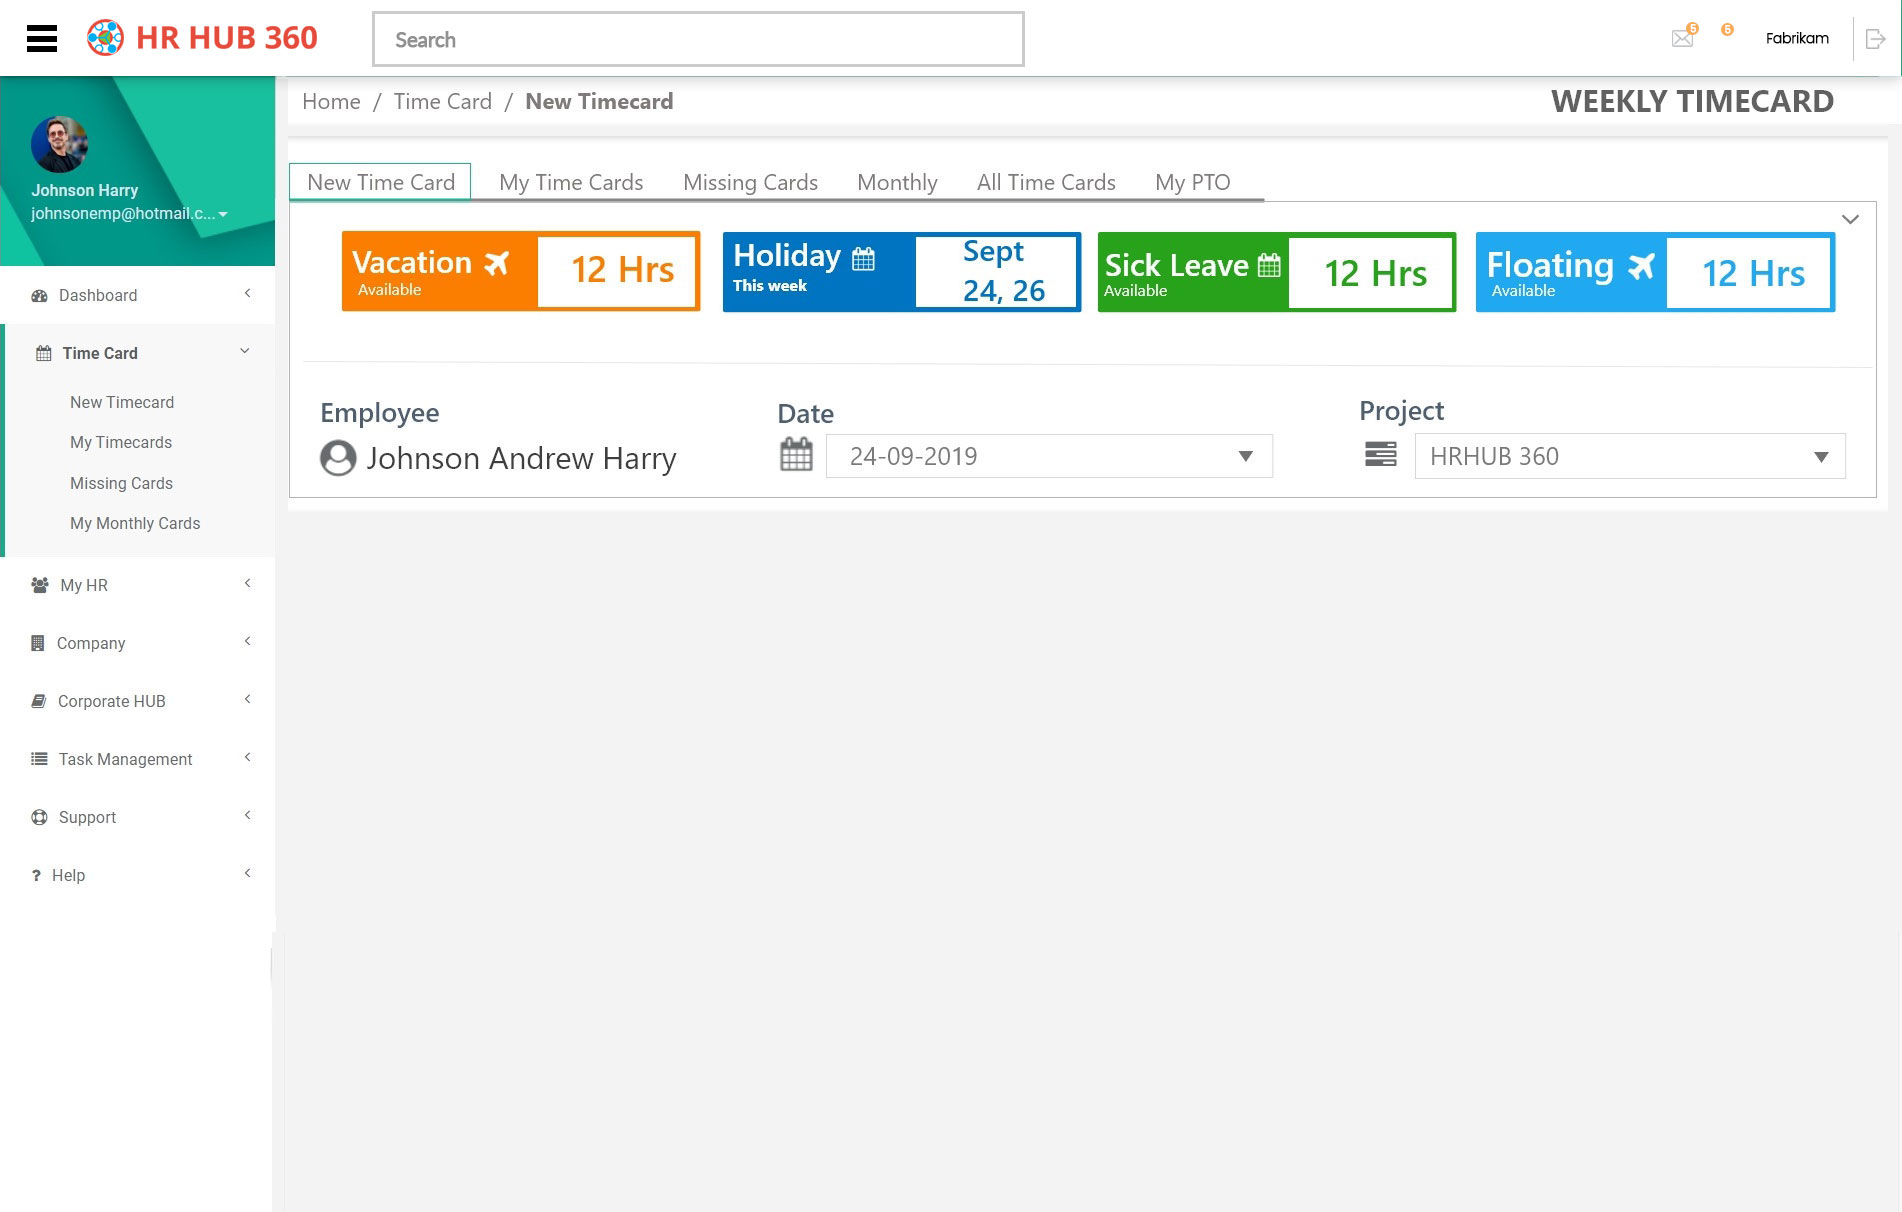Screen dimensions: 1902x1212
Task: Open the mail envelope notifications icon
Action: coord(1683,38)
